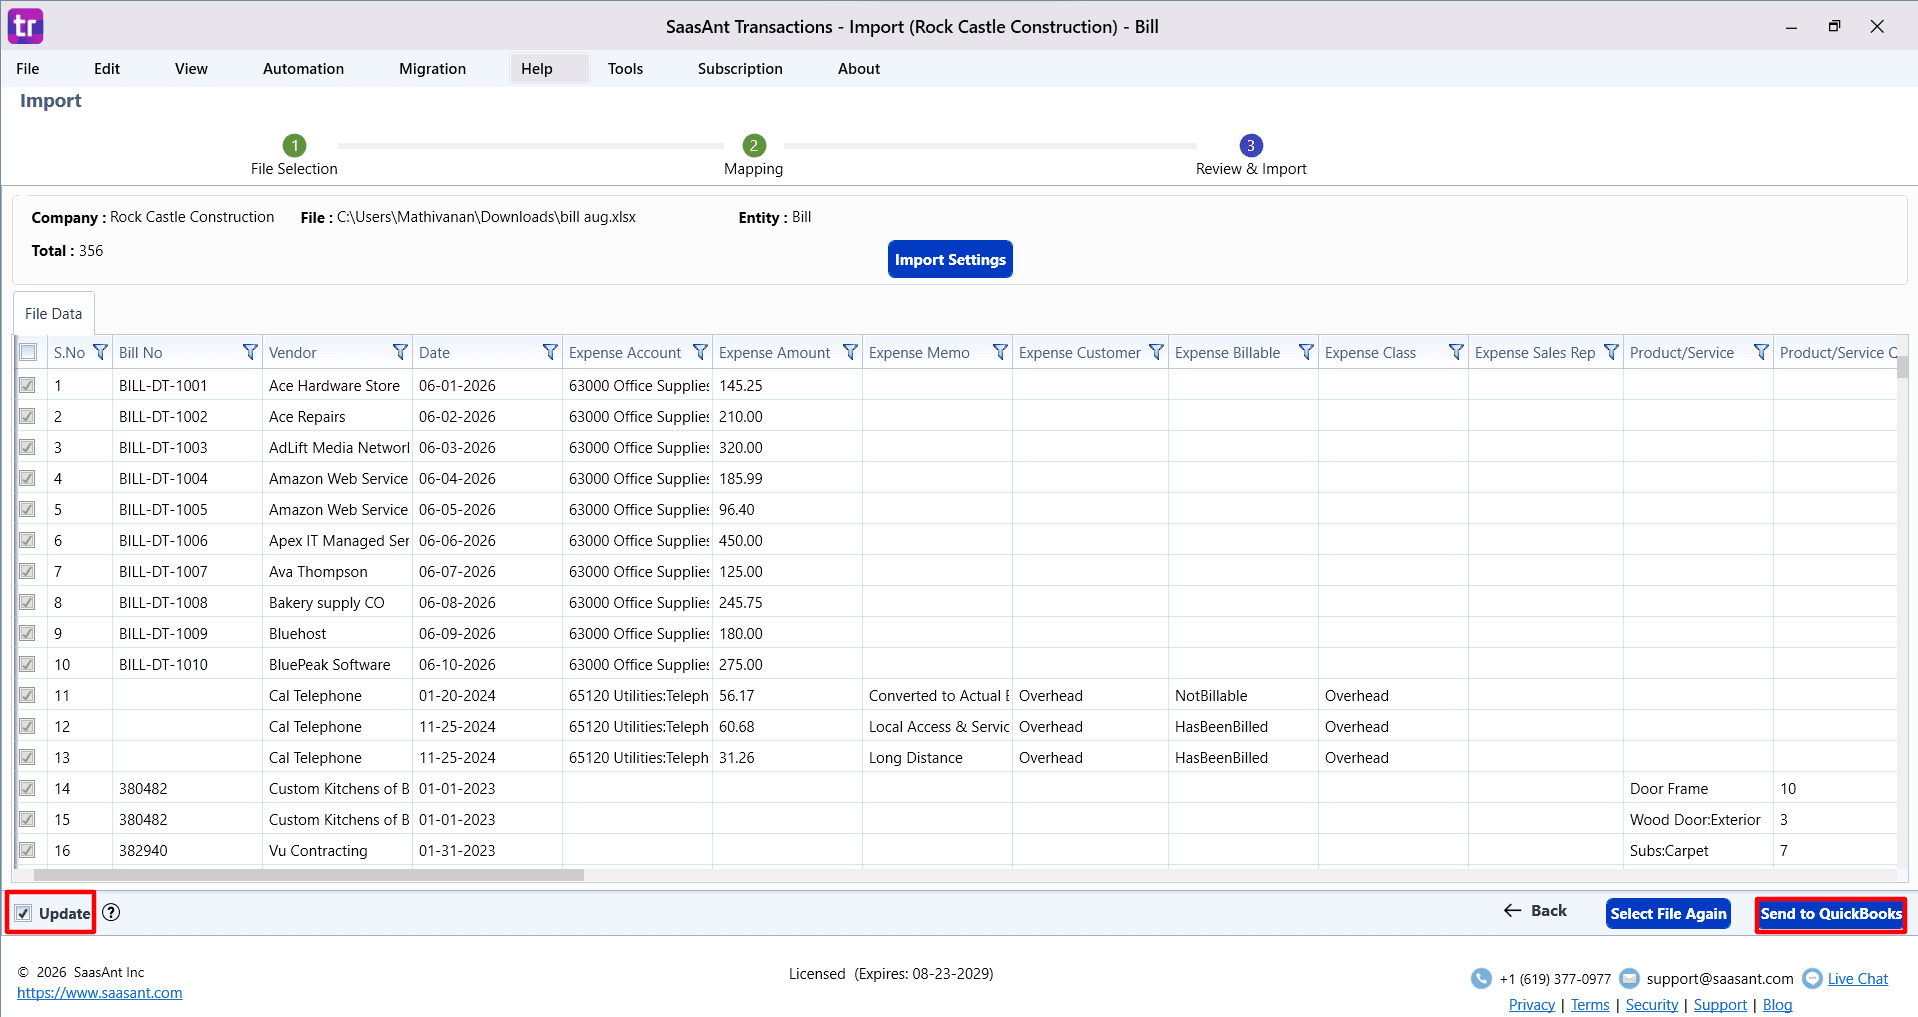Open the Live Chat link
The height and width of the screenshot is (1017, 1918).
coord(1858,979)
